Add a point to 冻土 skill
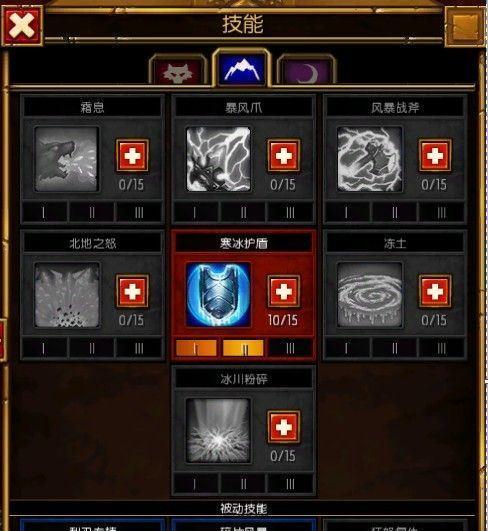 tap(435, 291)
